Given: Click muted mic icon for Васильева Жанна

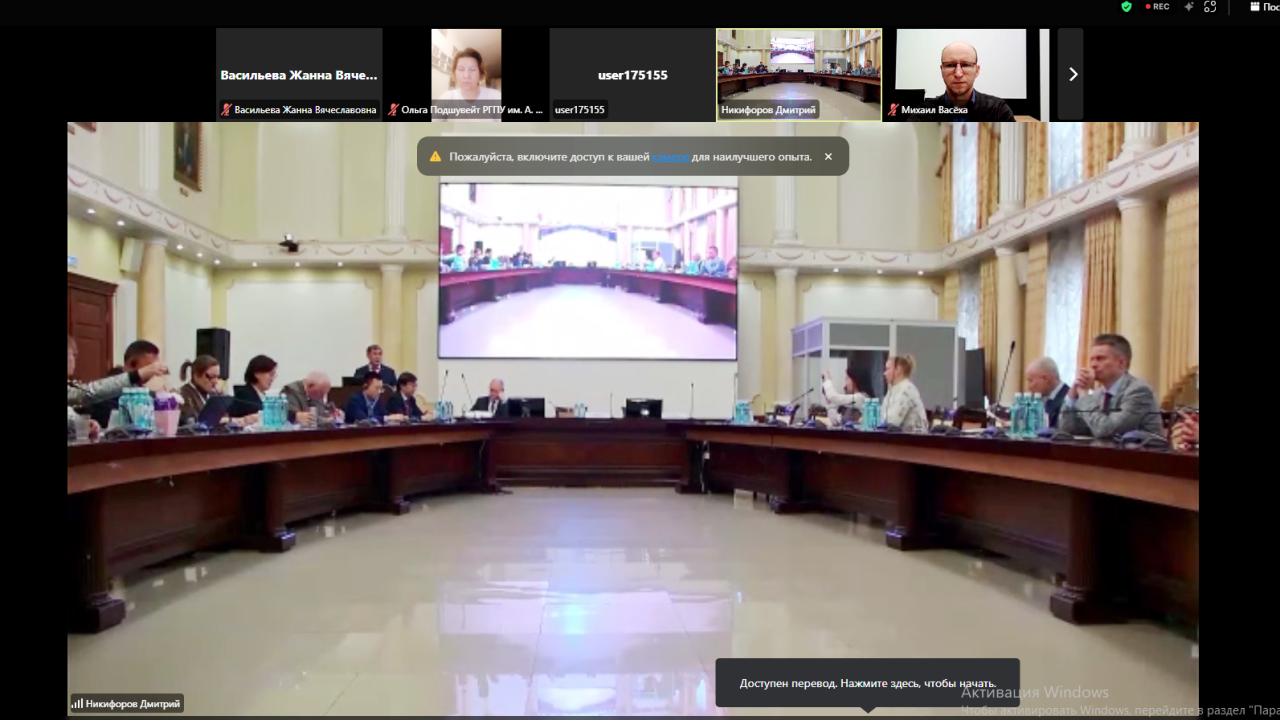Looking at the screenshot, I should click(x=226, y=110).
